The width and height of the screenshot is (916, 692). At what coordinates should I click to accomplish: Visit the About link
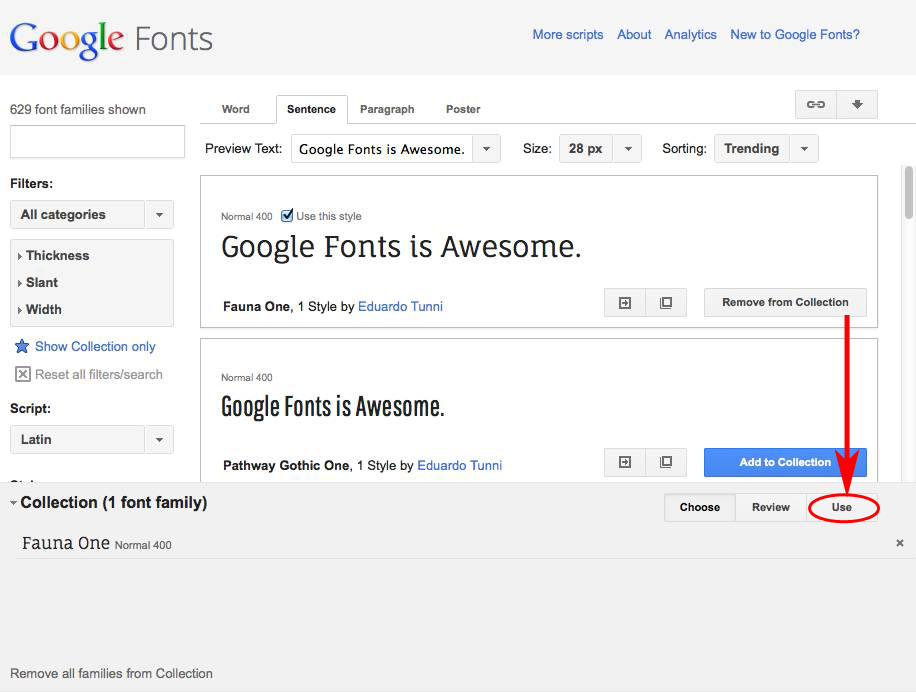[634, 34]
